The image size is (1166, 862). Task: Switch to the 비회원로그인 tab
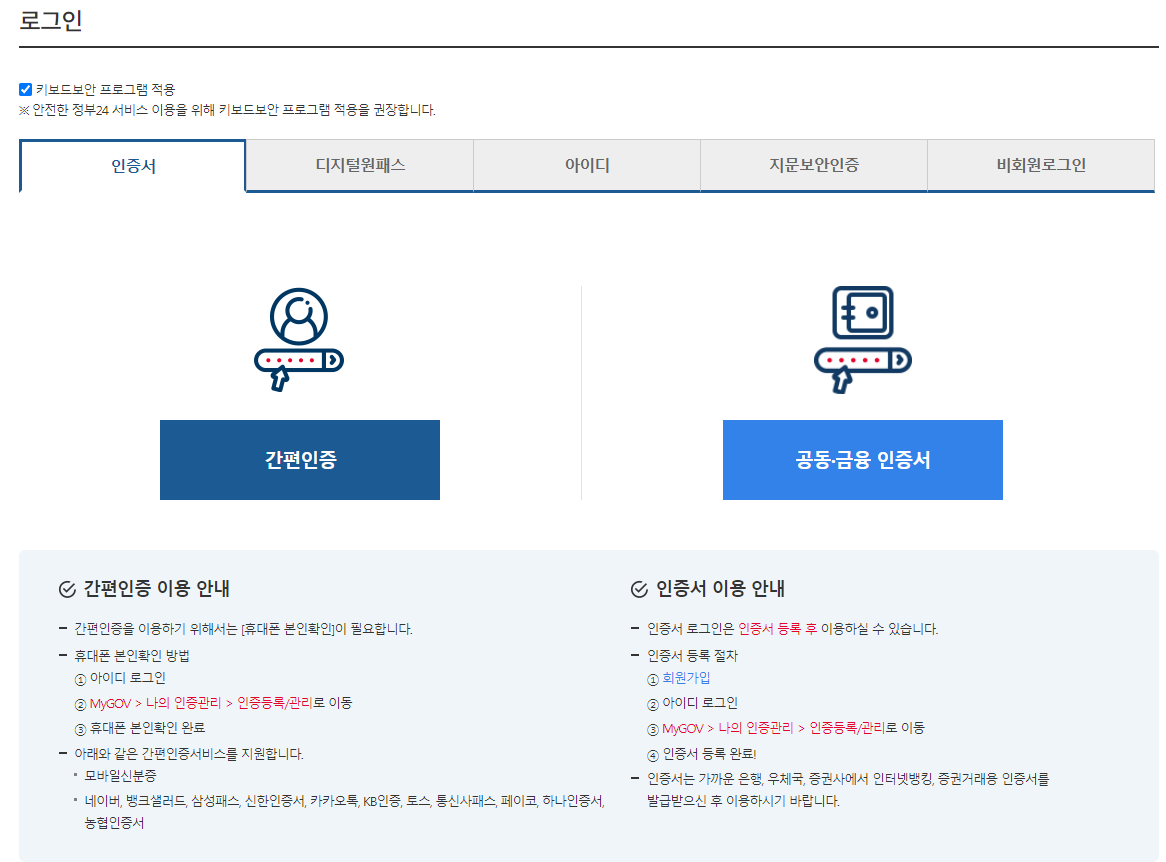(1040, 165)
